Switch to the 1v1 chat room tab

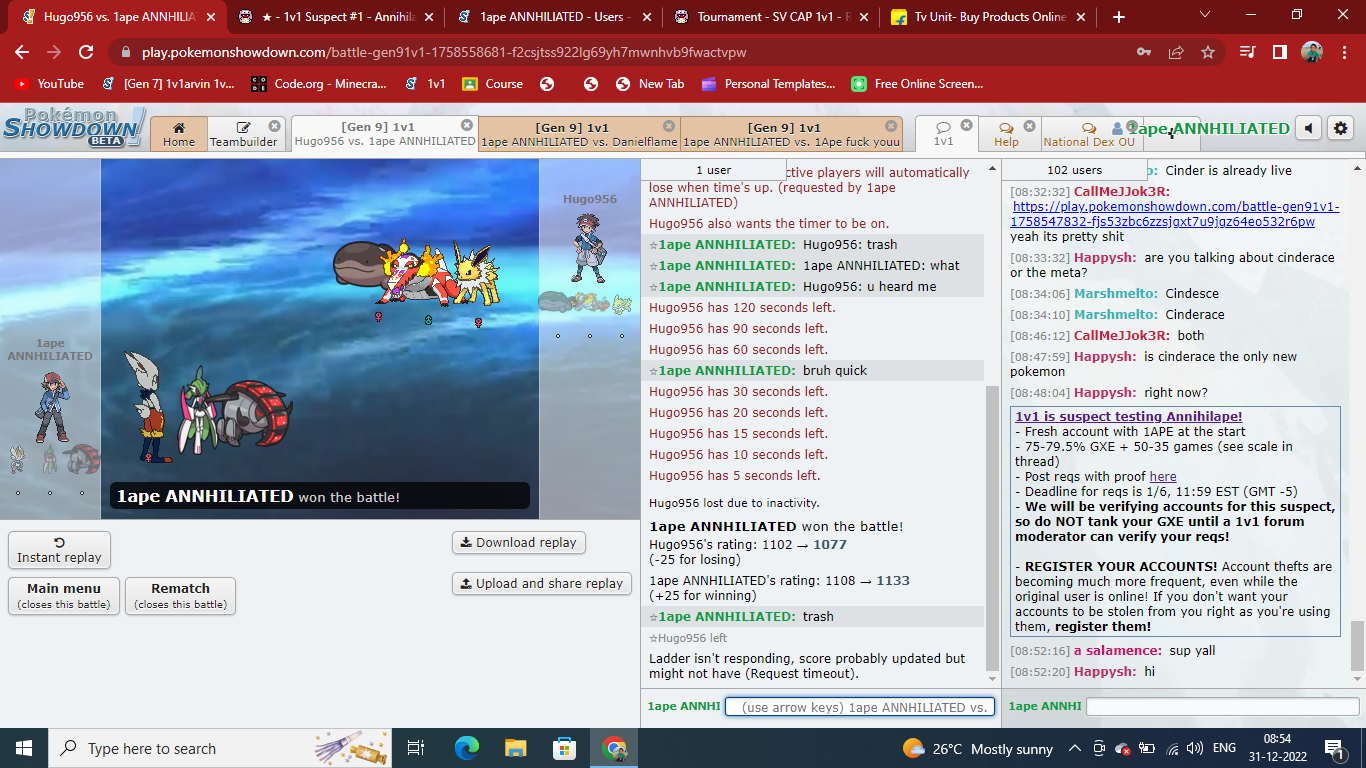coord(943,134)
